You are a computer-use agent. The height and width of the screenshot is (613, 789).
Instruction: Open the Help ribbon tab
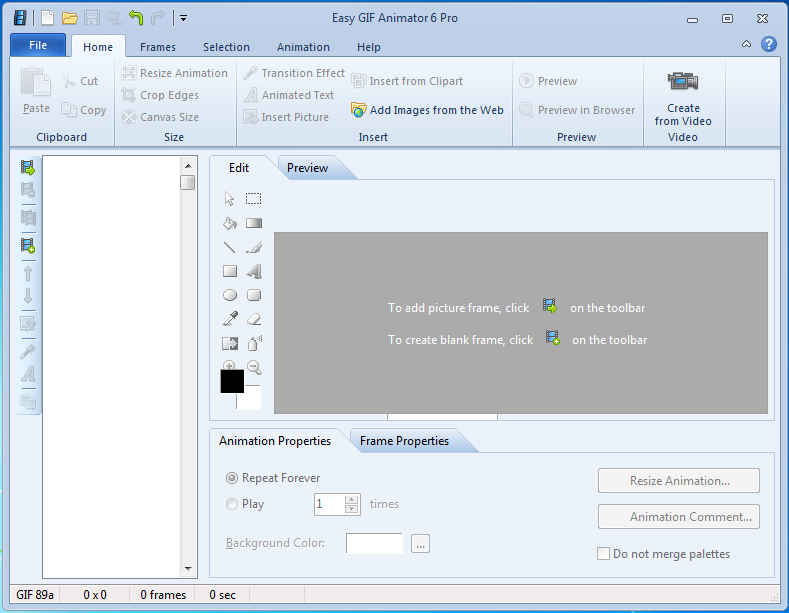tap(369, 47)
